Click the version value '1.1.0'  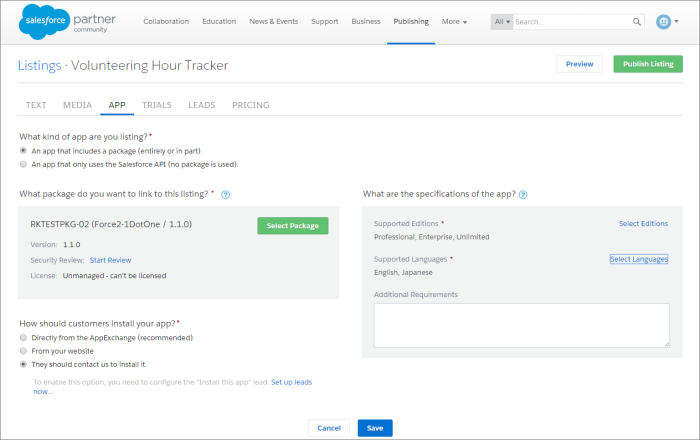click(71, 245)
